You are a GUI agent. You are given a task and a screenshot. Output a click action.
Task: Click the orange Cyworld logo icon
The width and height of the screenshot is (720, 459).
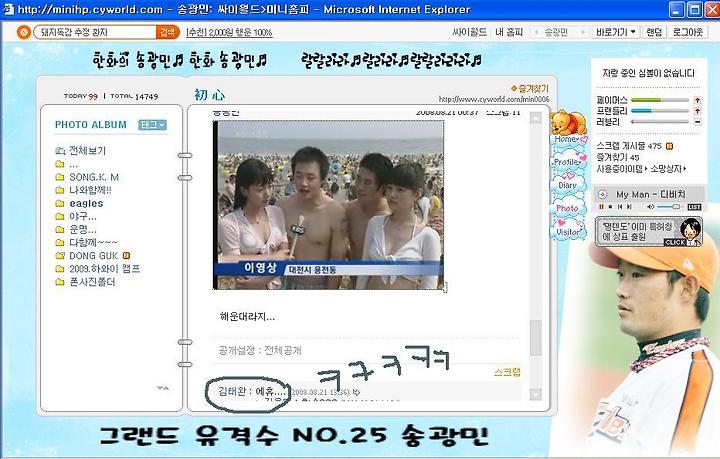click(x=23, y=32)
